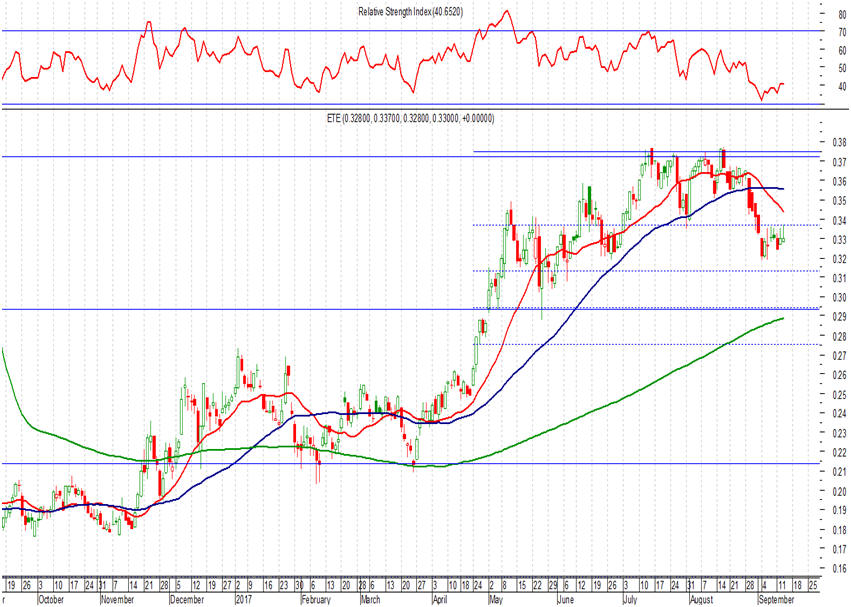Viewport: 851px width, 607px height.
Task: Click the 0.17 price axis label
Action: [x=840, y=549]
